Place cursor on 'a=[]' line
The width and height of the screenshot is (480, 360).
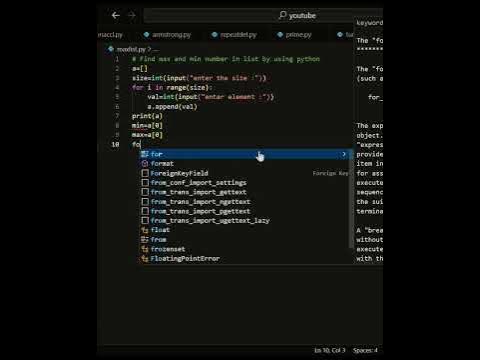click(140, 69)
